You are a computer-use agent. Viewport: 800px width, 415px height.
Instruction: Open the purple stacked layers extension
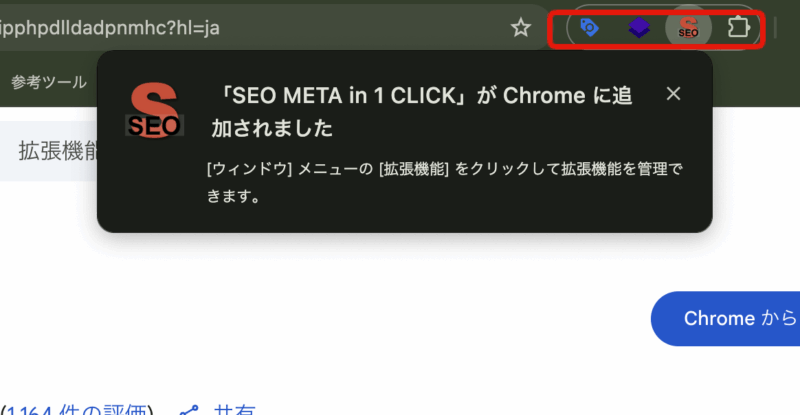639,28
